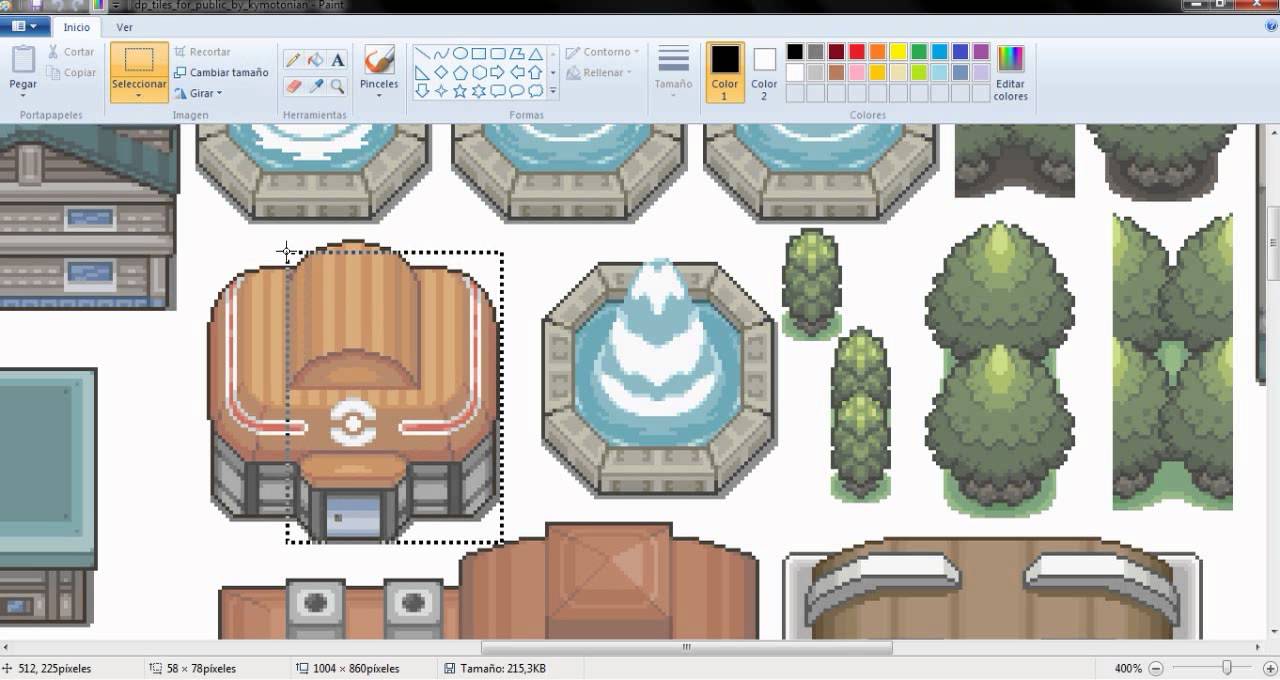Image resolution: width=1280 pixels, height=680 pixels.
Task: Choose the Five-point star shape
Action: coord(460,91)
